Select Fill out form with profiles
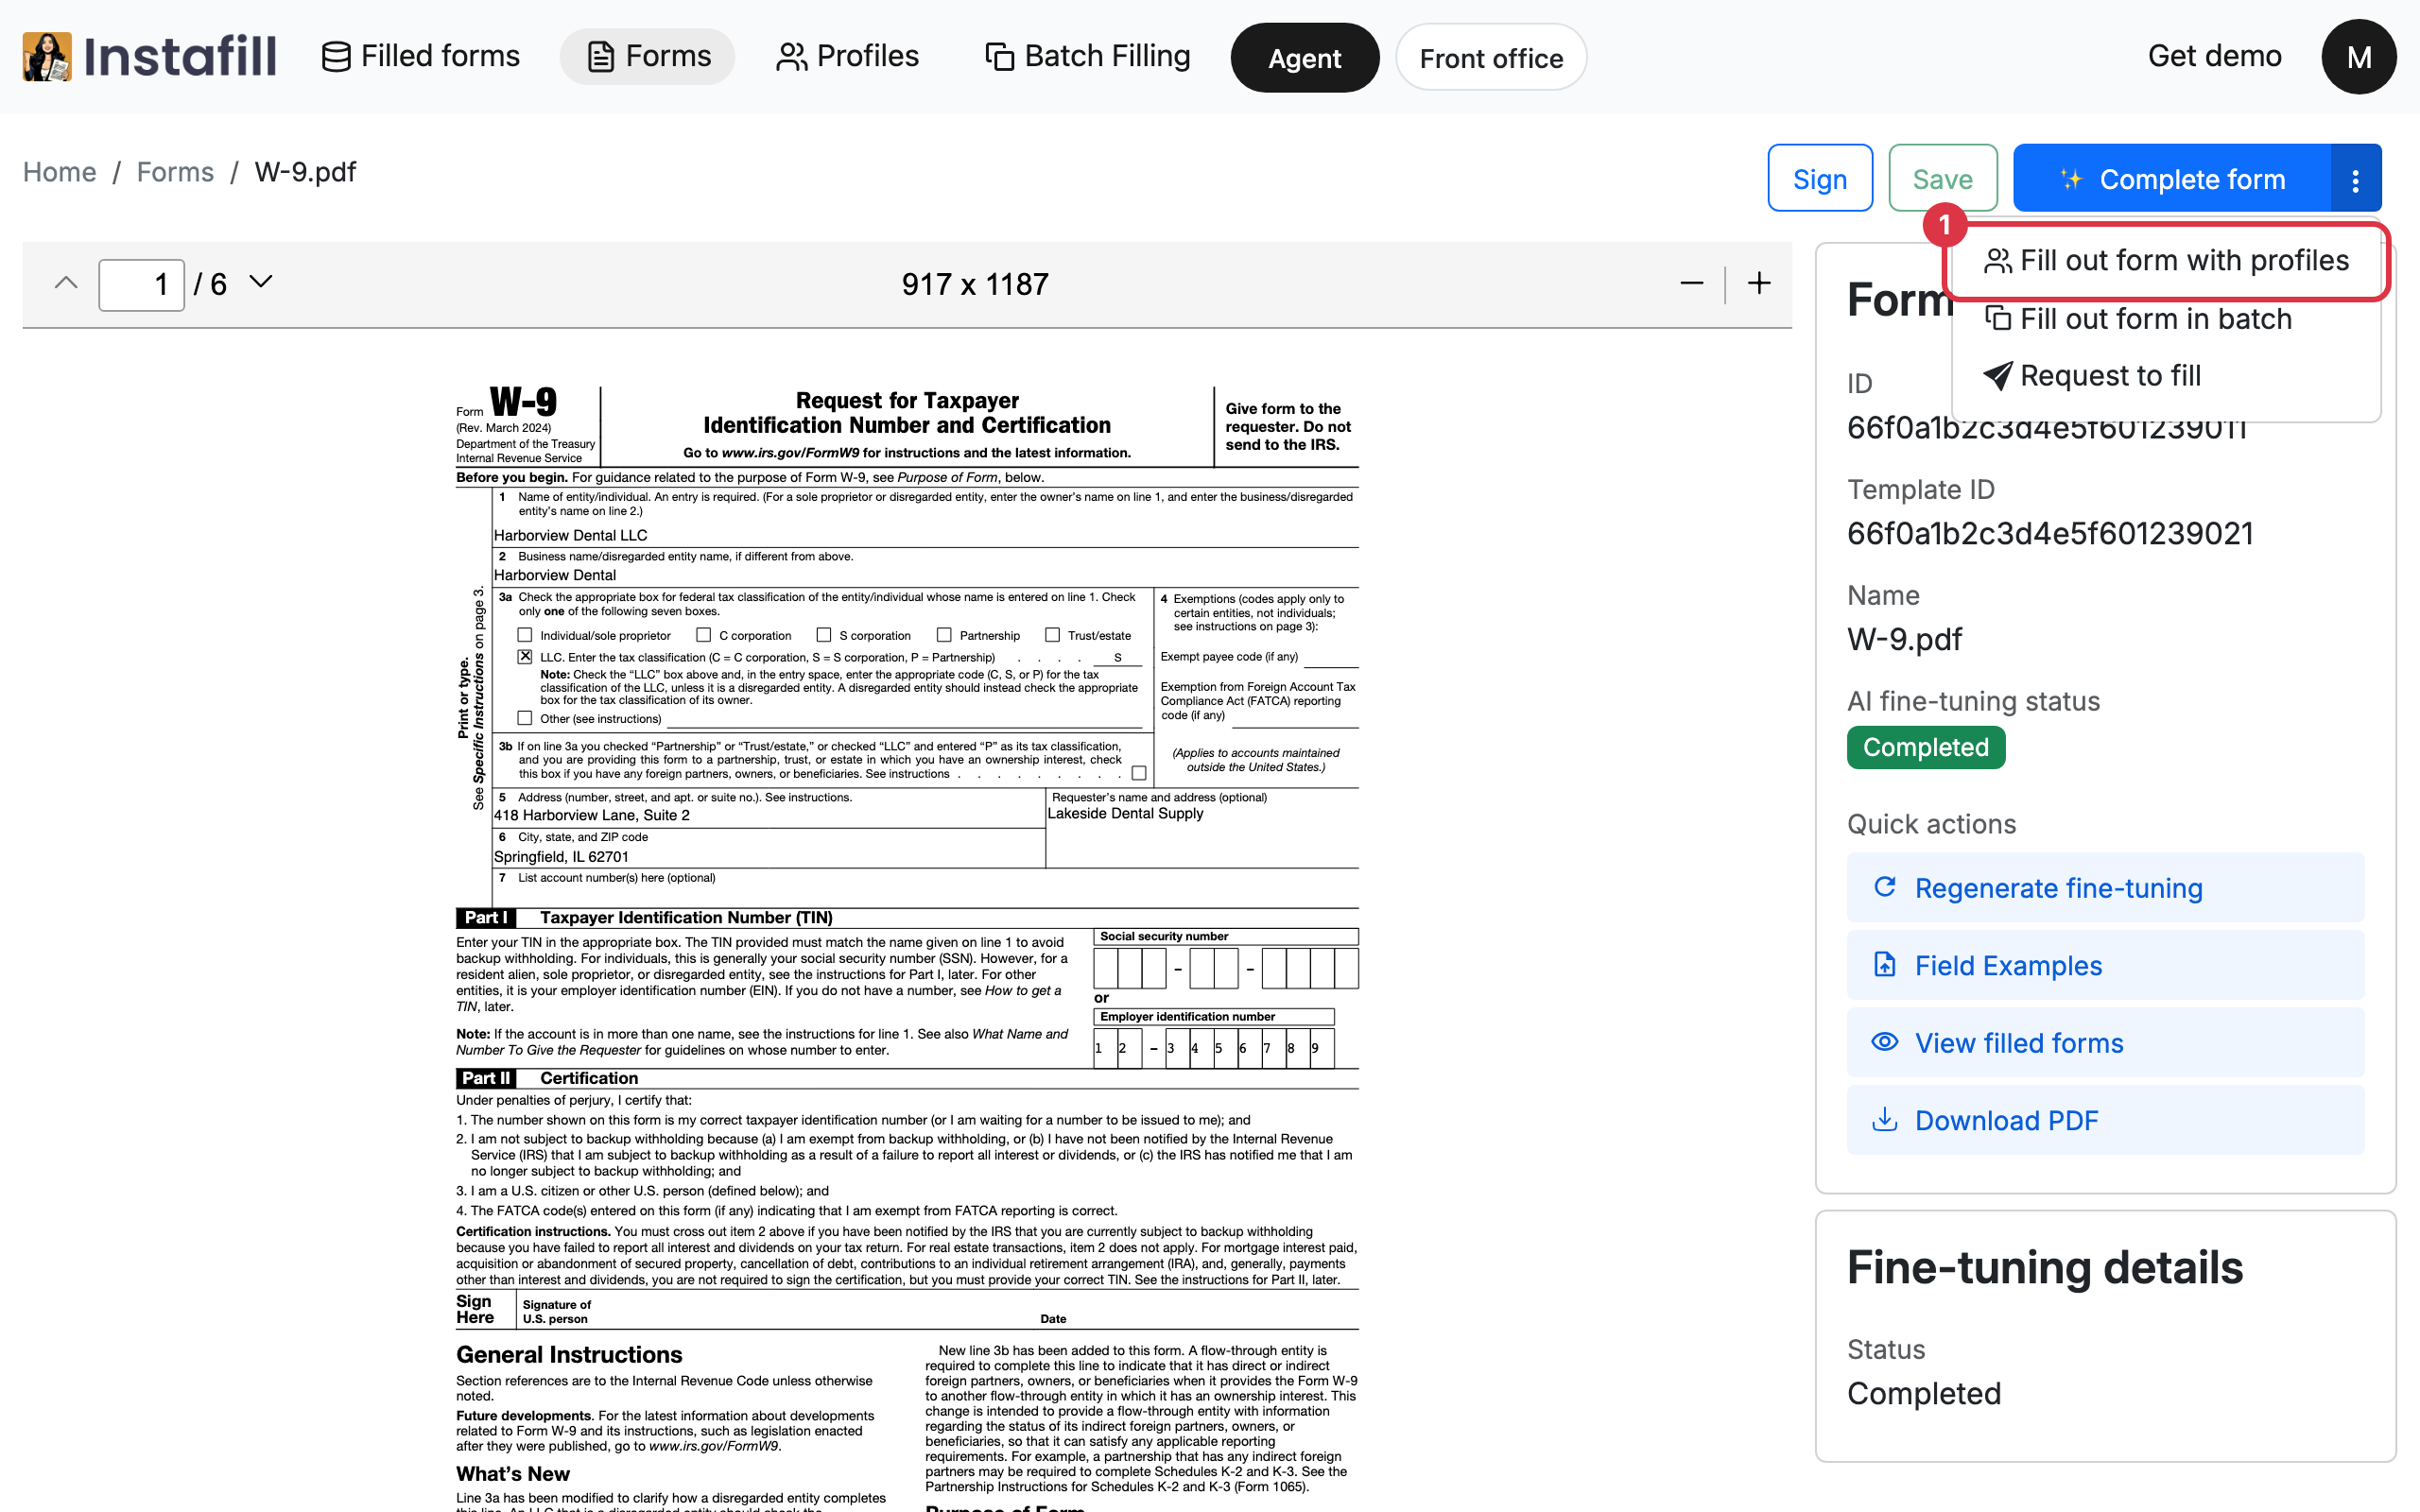Viewport: 2420px width, 1512px height. coord(2166,261)
